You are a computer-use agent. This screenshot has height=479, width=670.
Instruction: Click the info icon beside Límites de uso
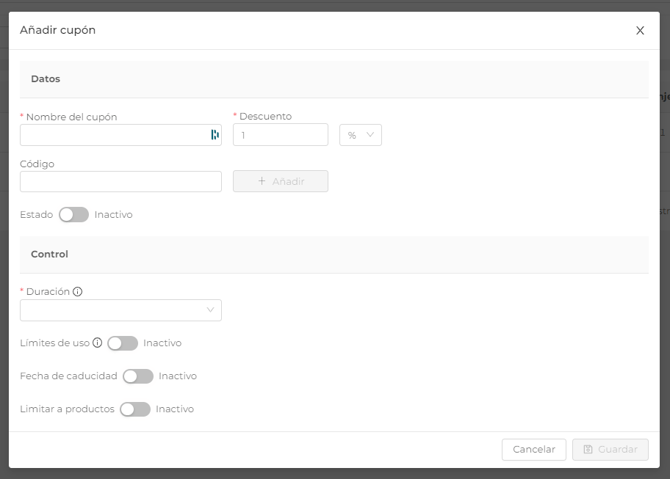(x=98, y=343)
